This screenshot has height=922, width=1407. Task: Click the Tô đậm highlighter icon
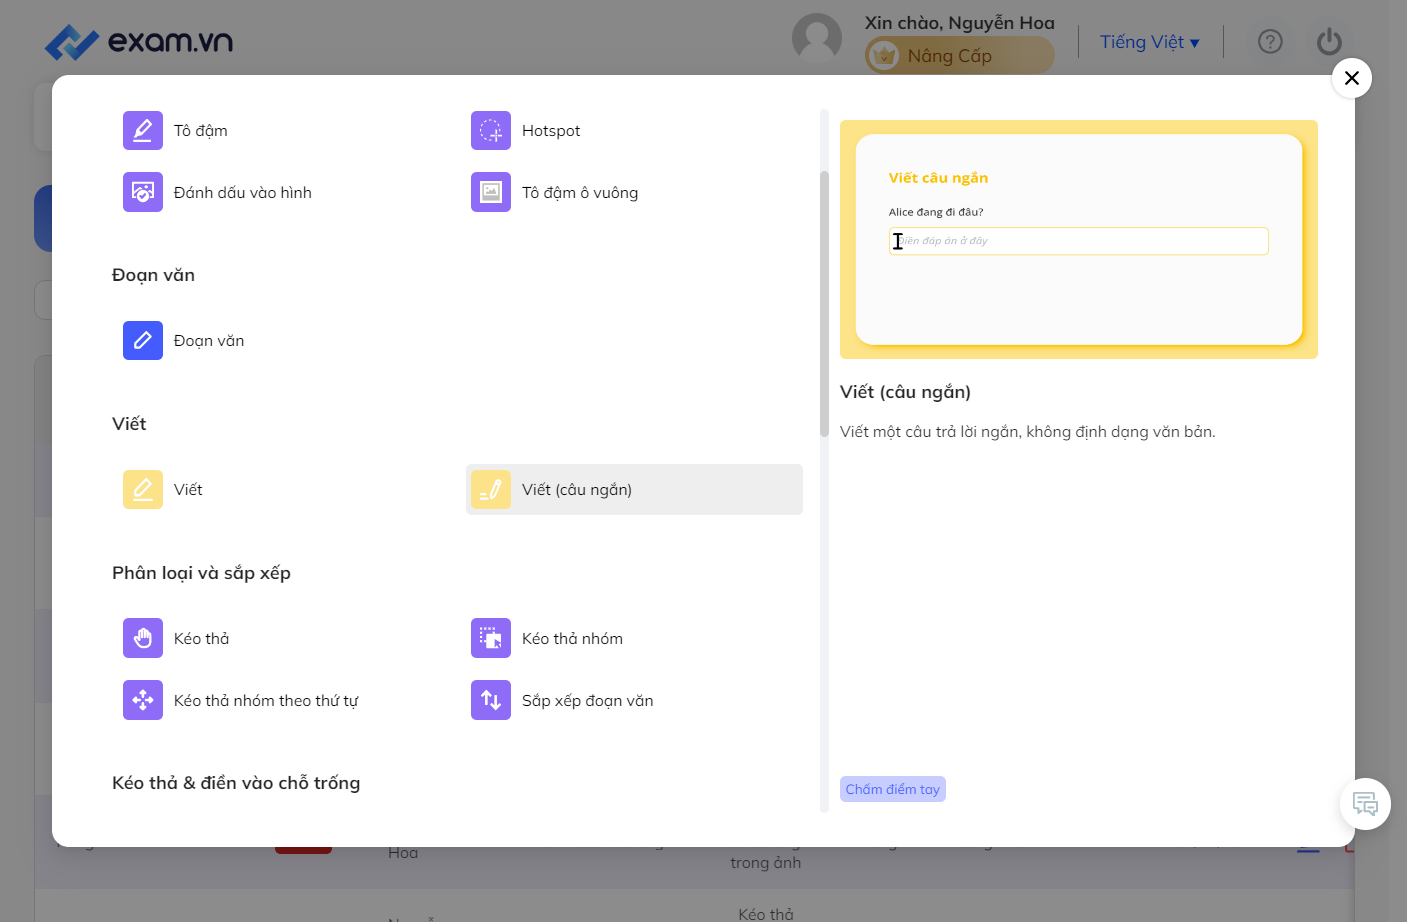point(143,130)
